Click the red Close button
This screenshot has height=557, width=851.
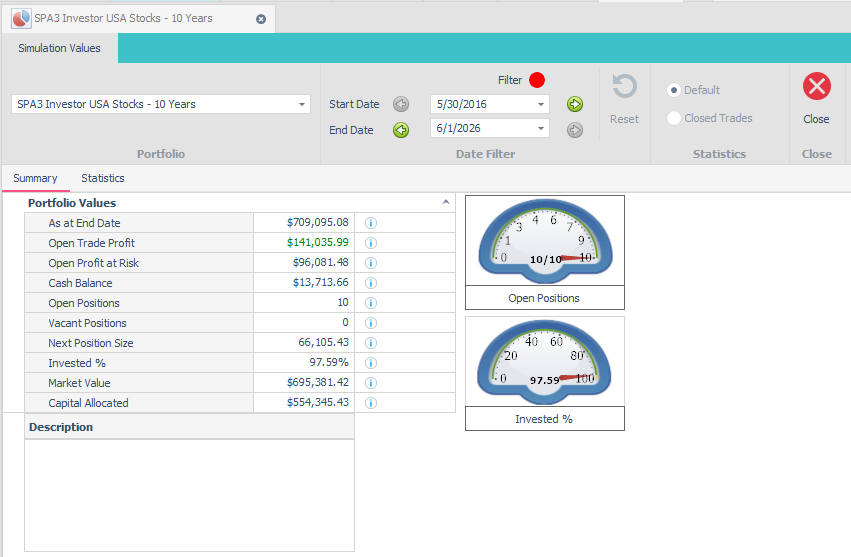point(816,86)
